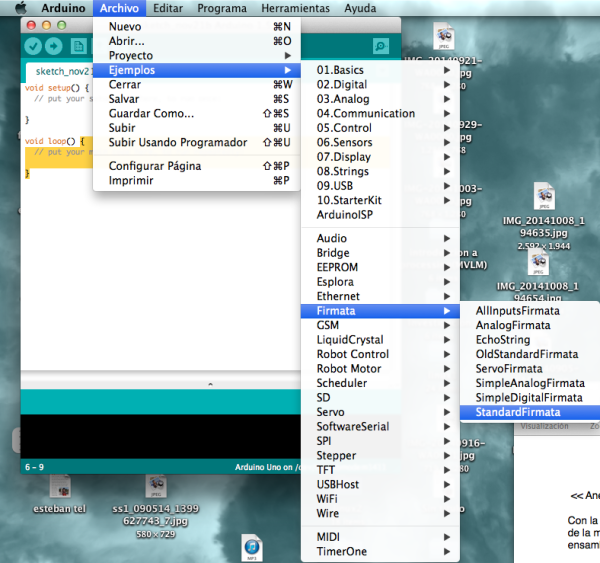Open the AnalogFirmata example
Viewport: 600px width, 563px height.
(x=530, y=325)
